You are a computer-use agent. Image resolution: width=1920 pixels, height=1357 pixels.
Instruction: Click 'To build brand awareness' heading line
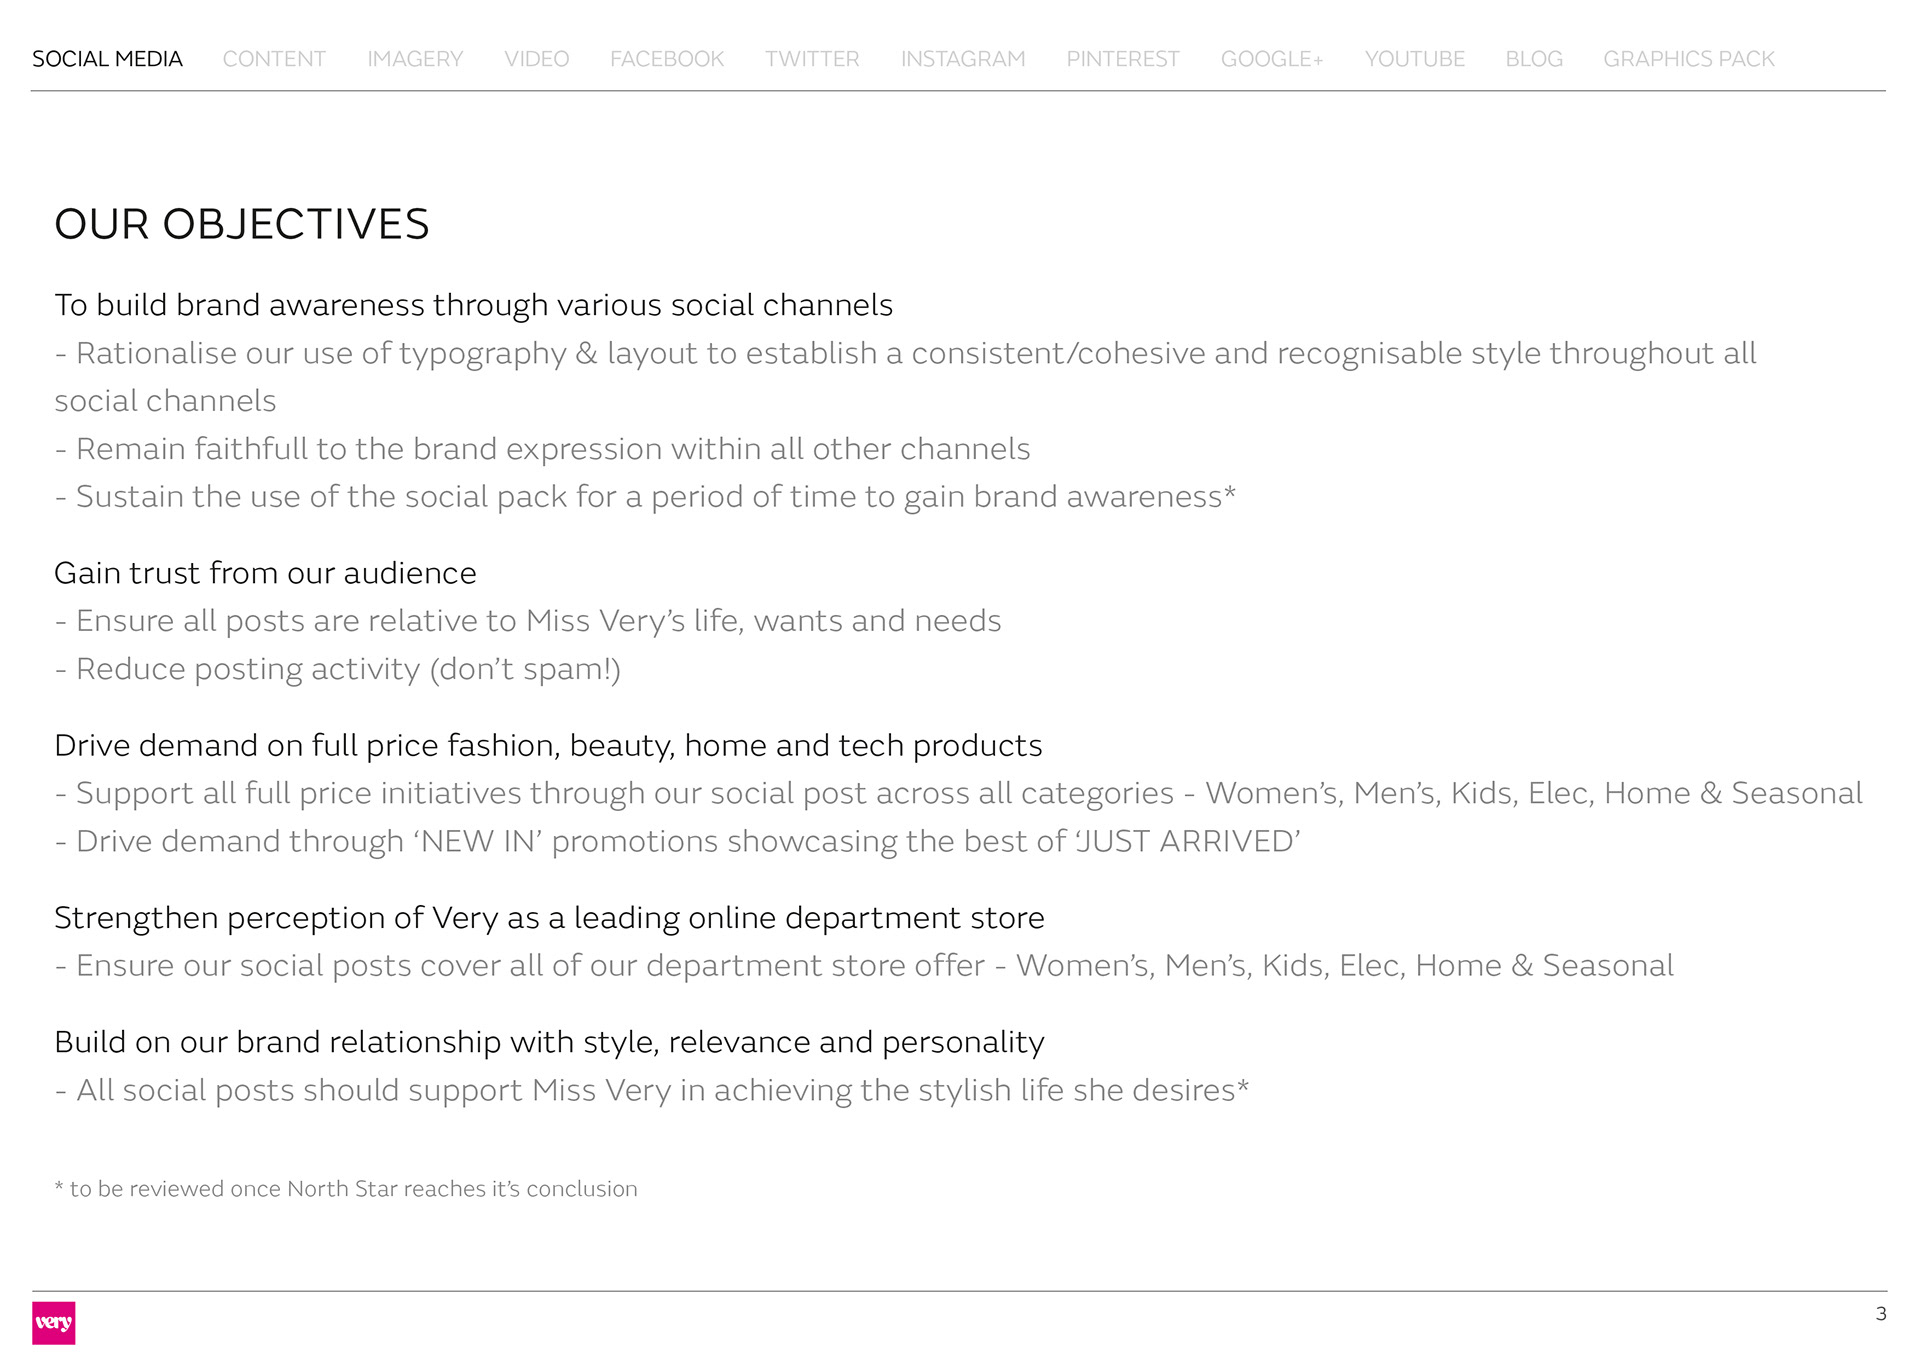tap(473, 305)
